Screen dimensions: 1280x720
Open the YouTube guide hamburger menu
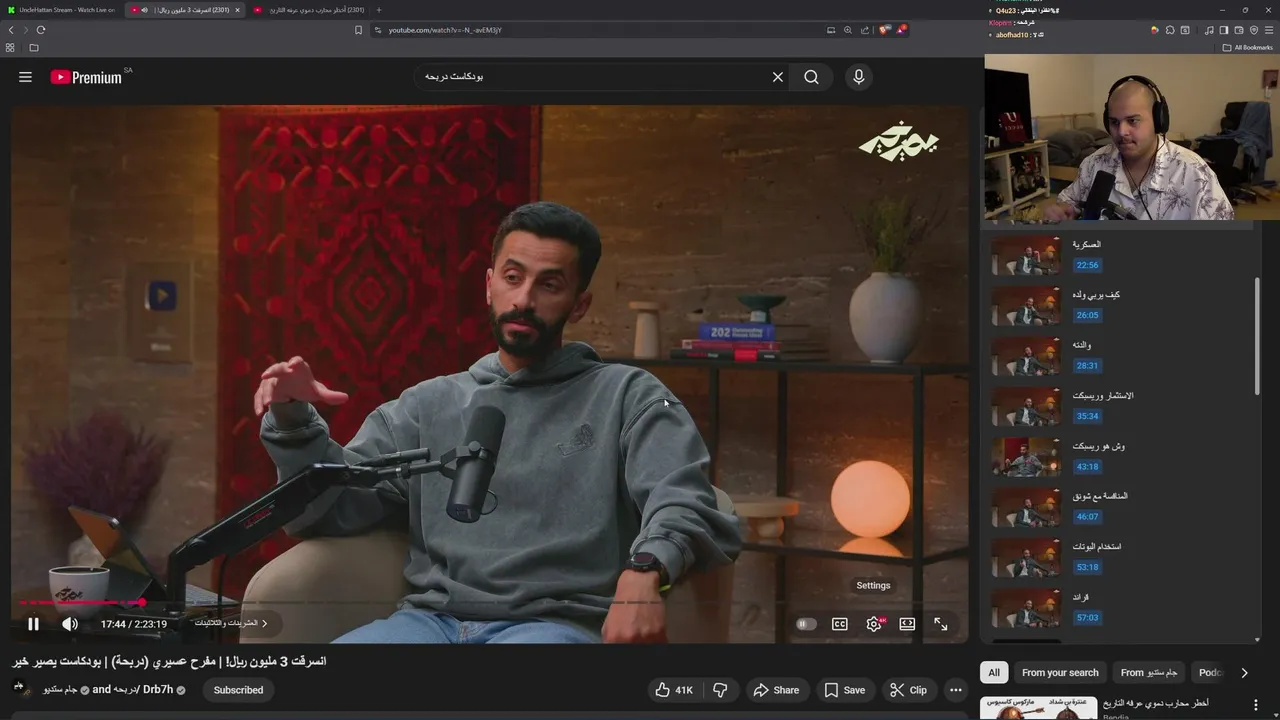point(25,77)
